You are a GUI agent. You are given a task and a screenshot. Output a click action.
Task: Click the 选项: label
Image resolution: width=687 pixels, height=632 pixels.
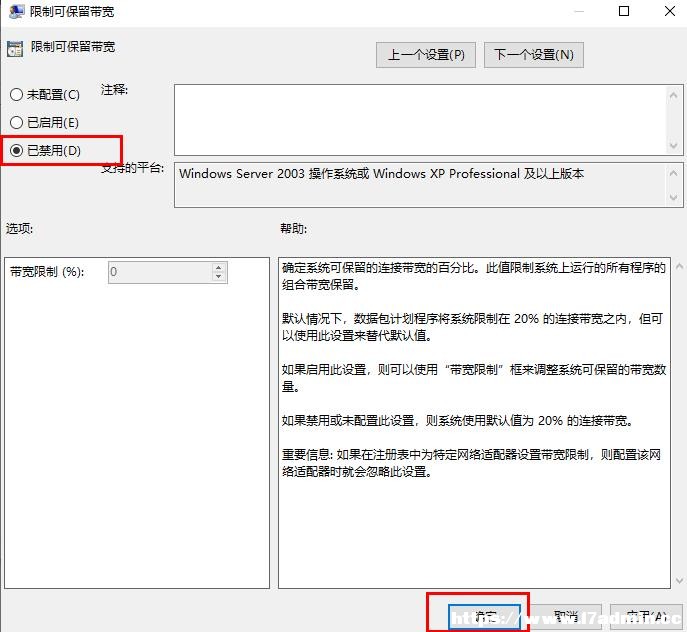[19, 228]
